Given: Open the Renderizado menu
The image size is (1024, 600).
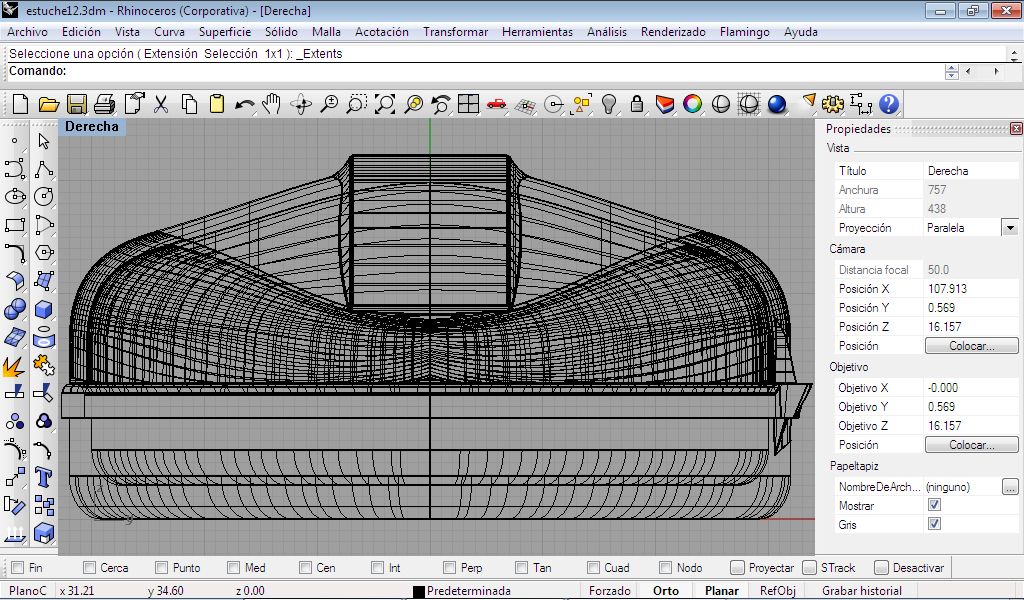Looking at the screenshot, I should tap(673, 32).
